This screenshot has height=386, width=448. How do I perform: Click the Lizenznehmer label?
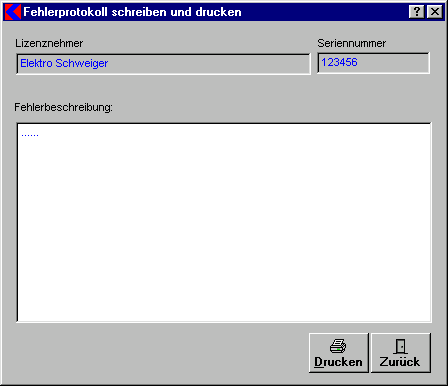[49, 43]
